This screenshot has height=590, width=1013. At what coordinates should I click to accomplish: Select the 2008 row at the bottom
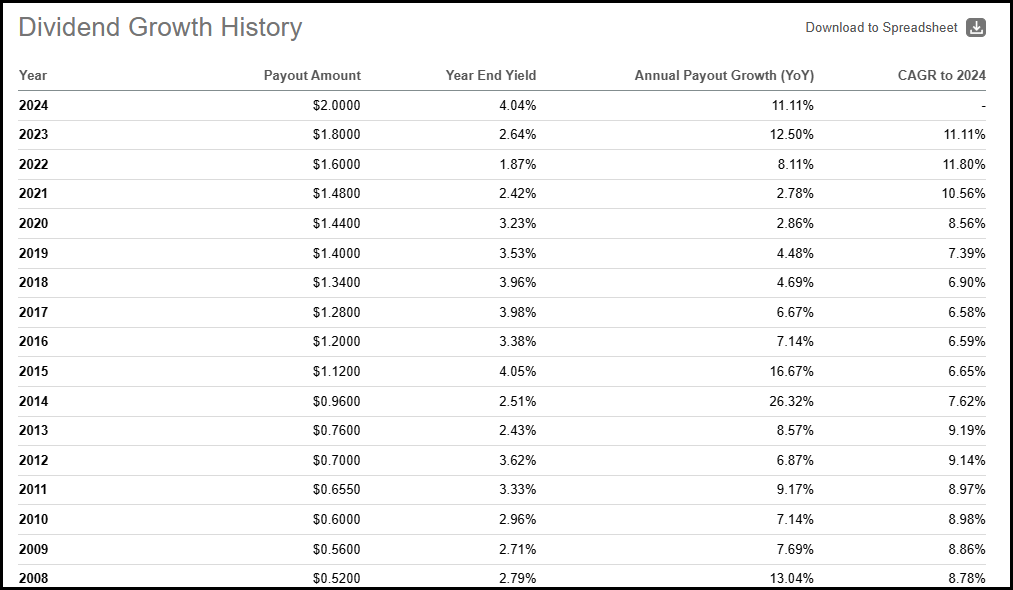point(500,578)
